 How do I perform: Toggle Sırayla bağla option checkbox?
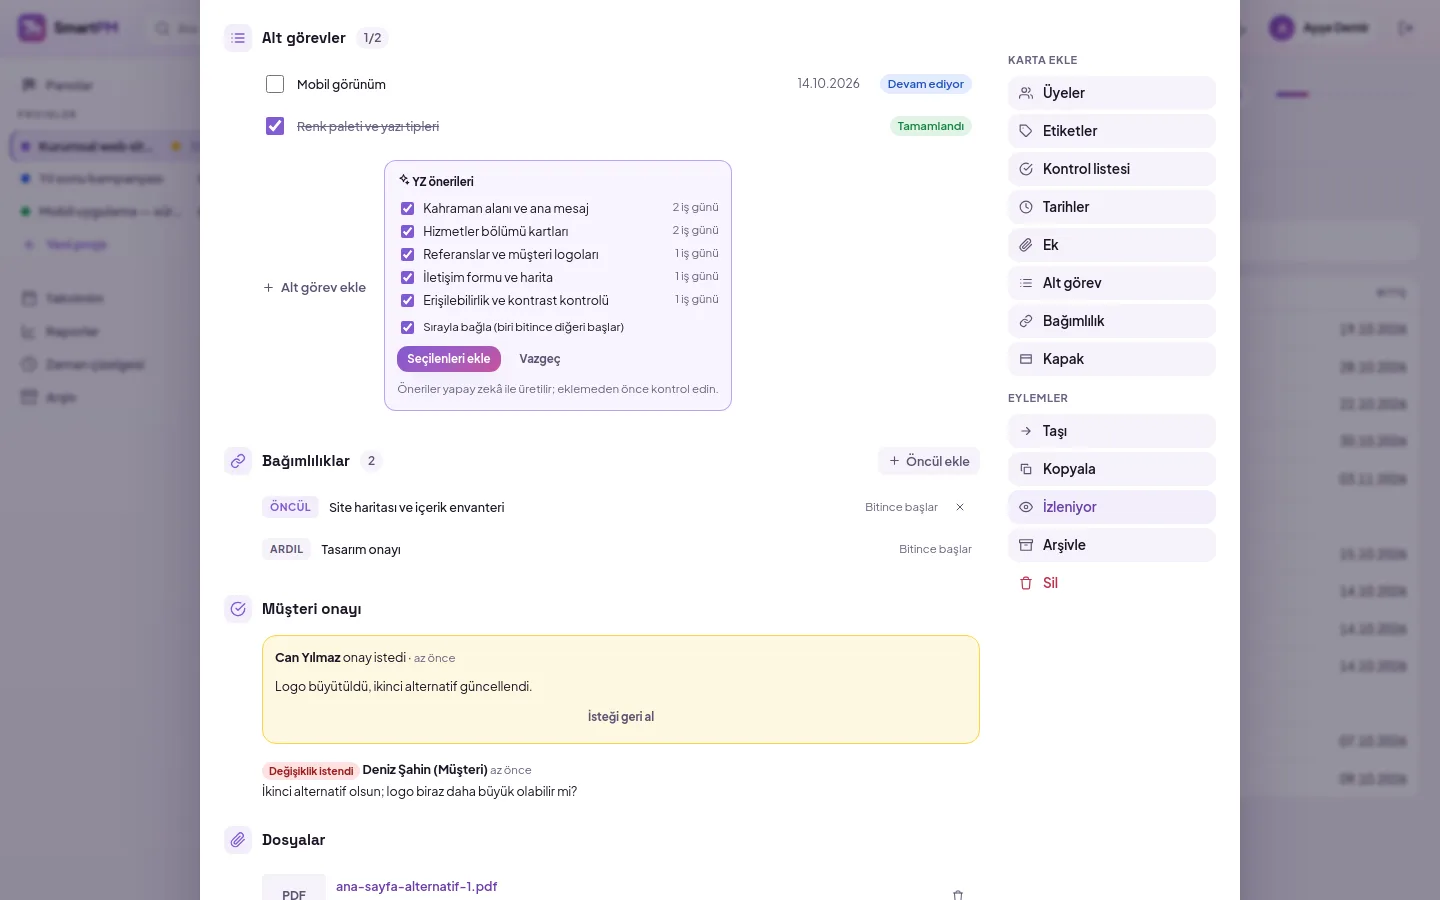(x=407, y=327)
